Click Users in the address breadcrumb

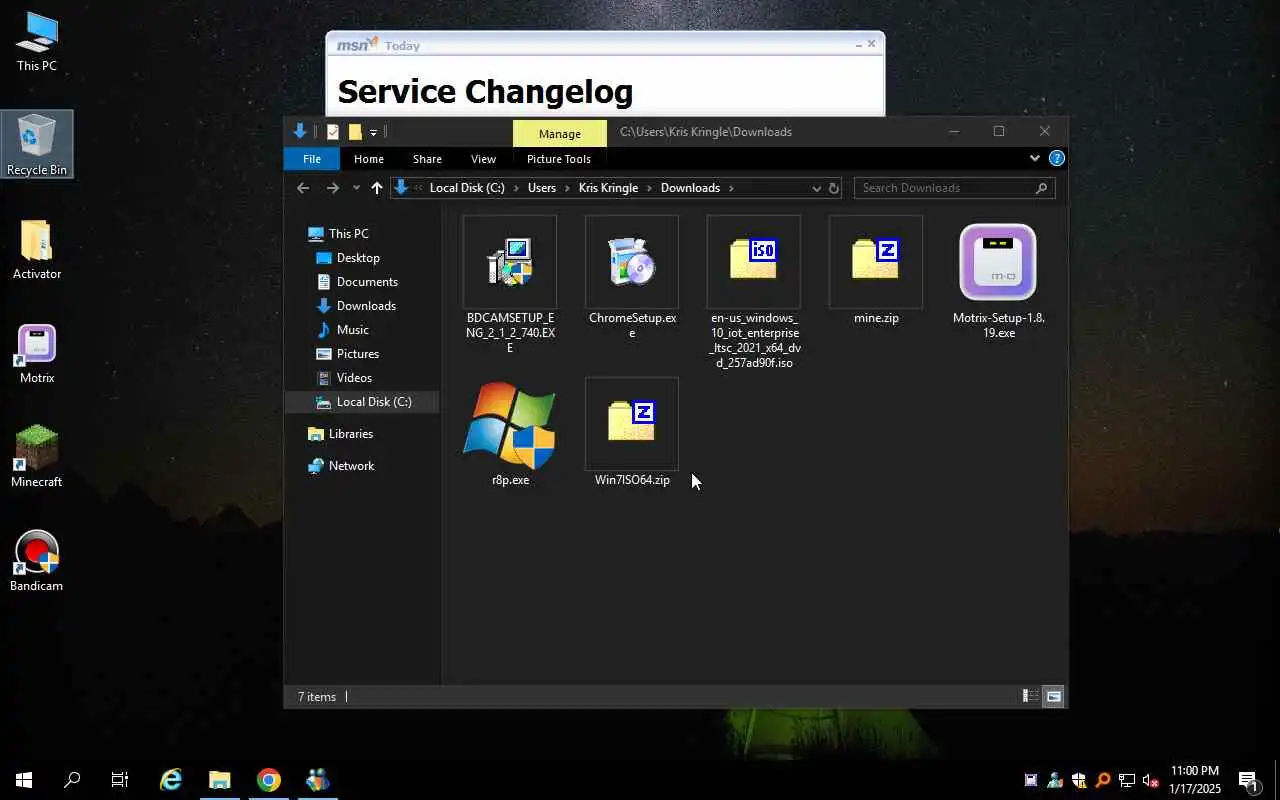542,188
